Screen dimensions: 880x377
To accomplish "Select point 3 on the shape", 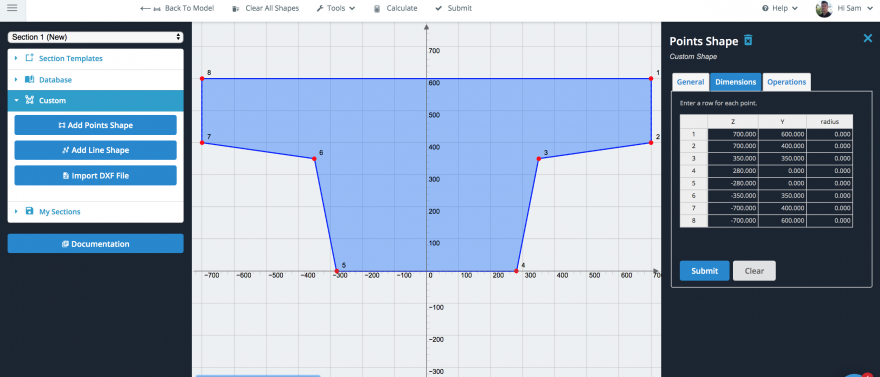I will click(x=539, y=159).
